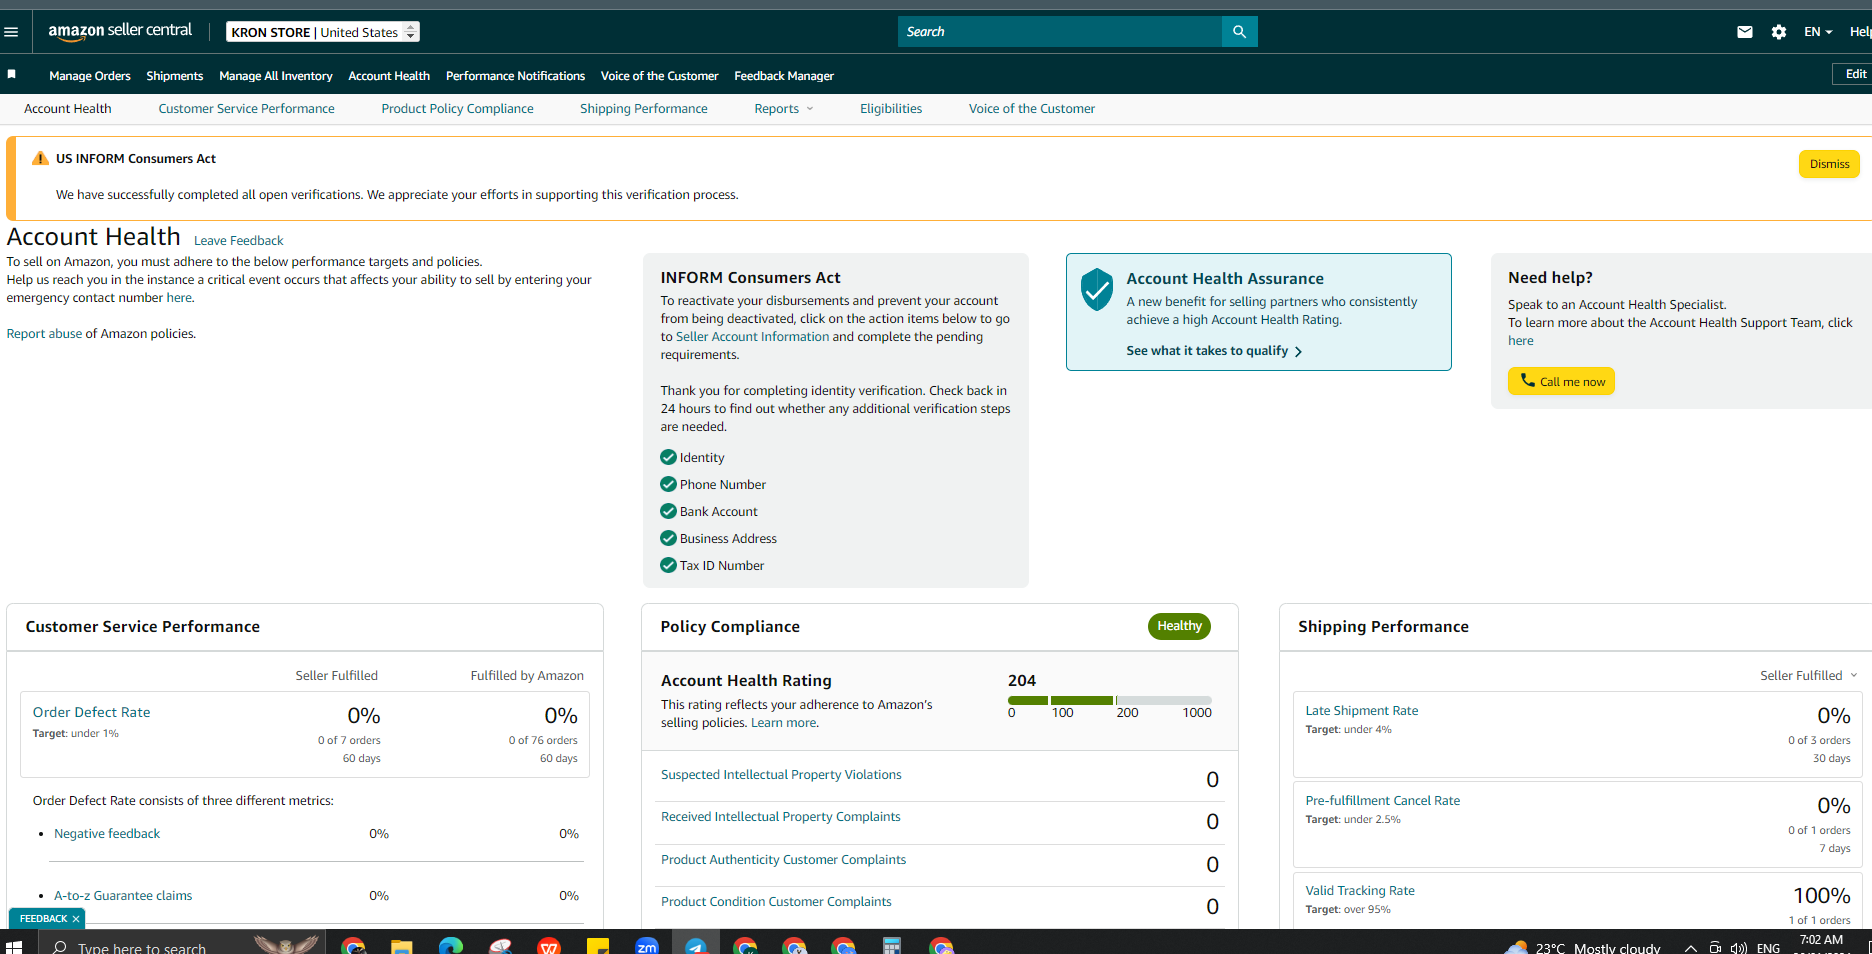
Task: Click the warning triangle on the INFORM alert
Action: point(40,158)
